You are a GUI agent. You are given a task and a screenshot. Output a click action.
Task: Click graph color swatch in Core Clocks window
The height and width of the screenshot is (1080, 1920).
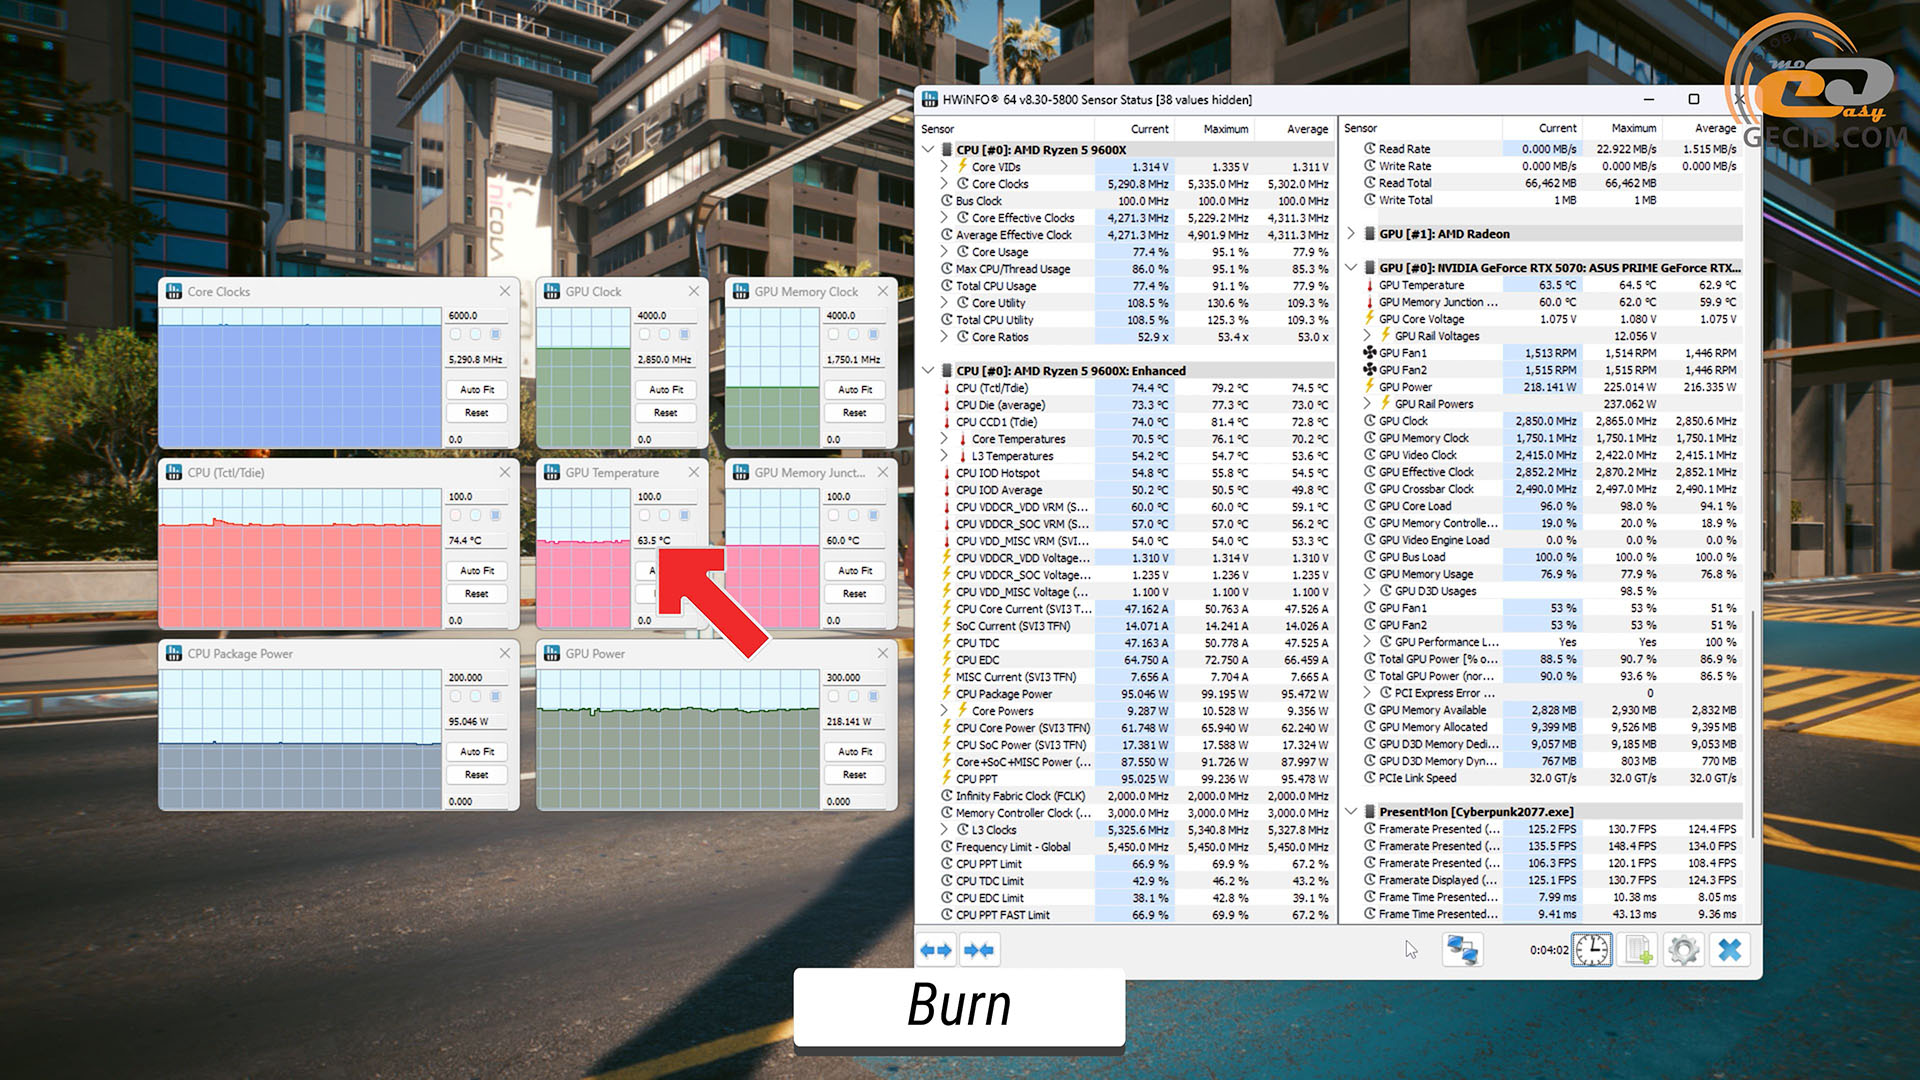point(495,334)
